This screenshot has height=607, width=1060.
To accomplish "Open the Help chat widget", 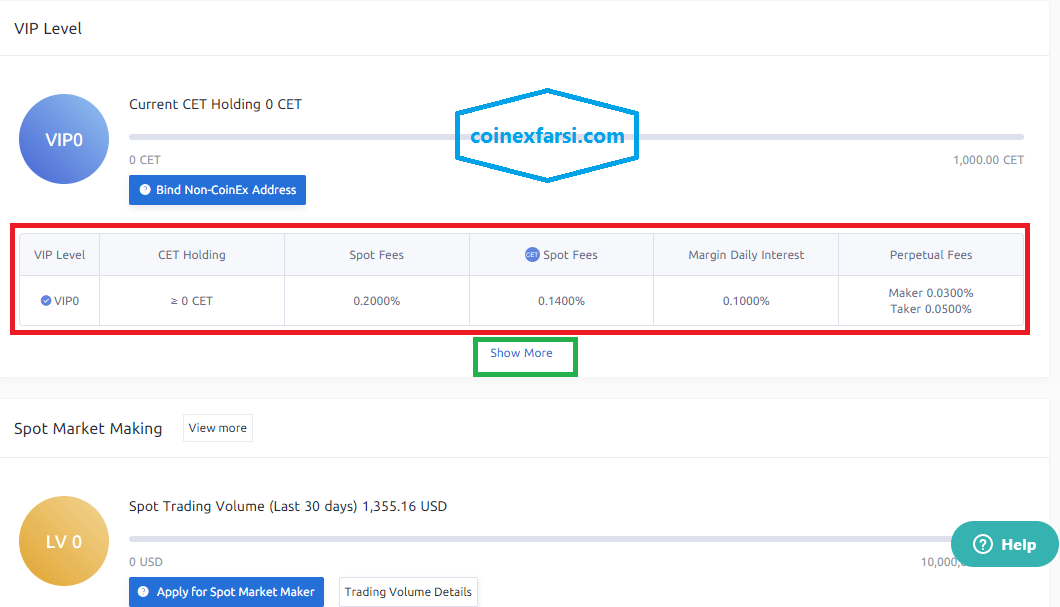I will point(1004,544).
